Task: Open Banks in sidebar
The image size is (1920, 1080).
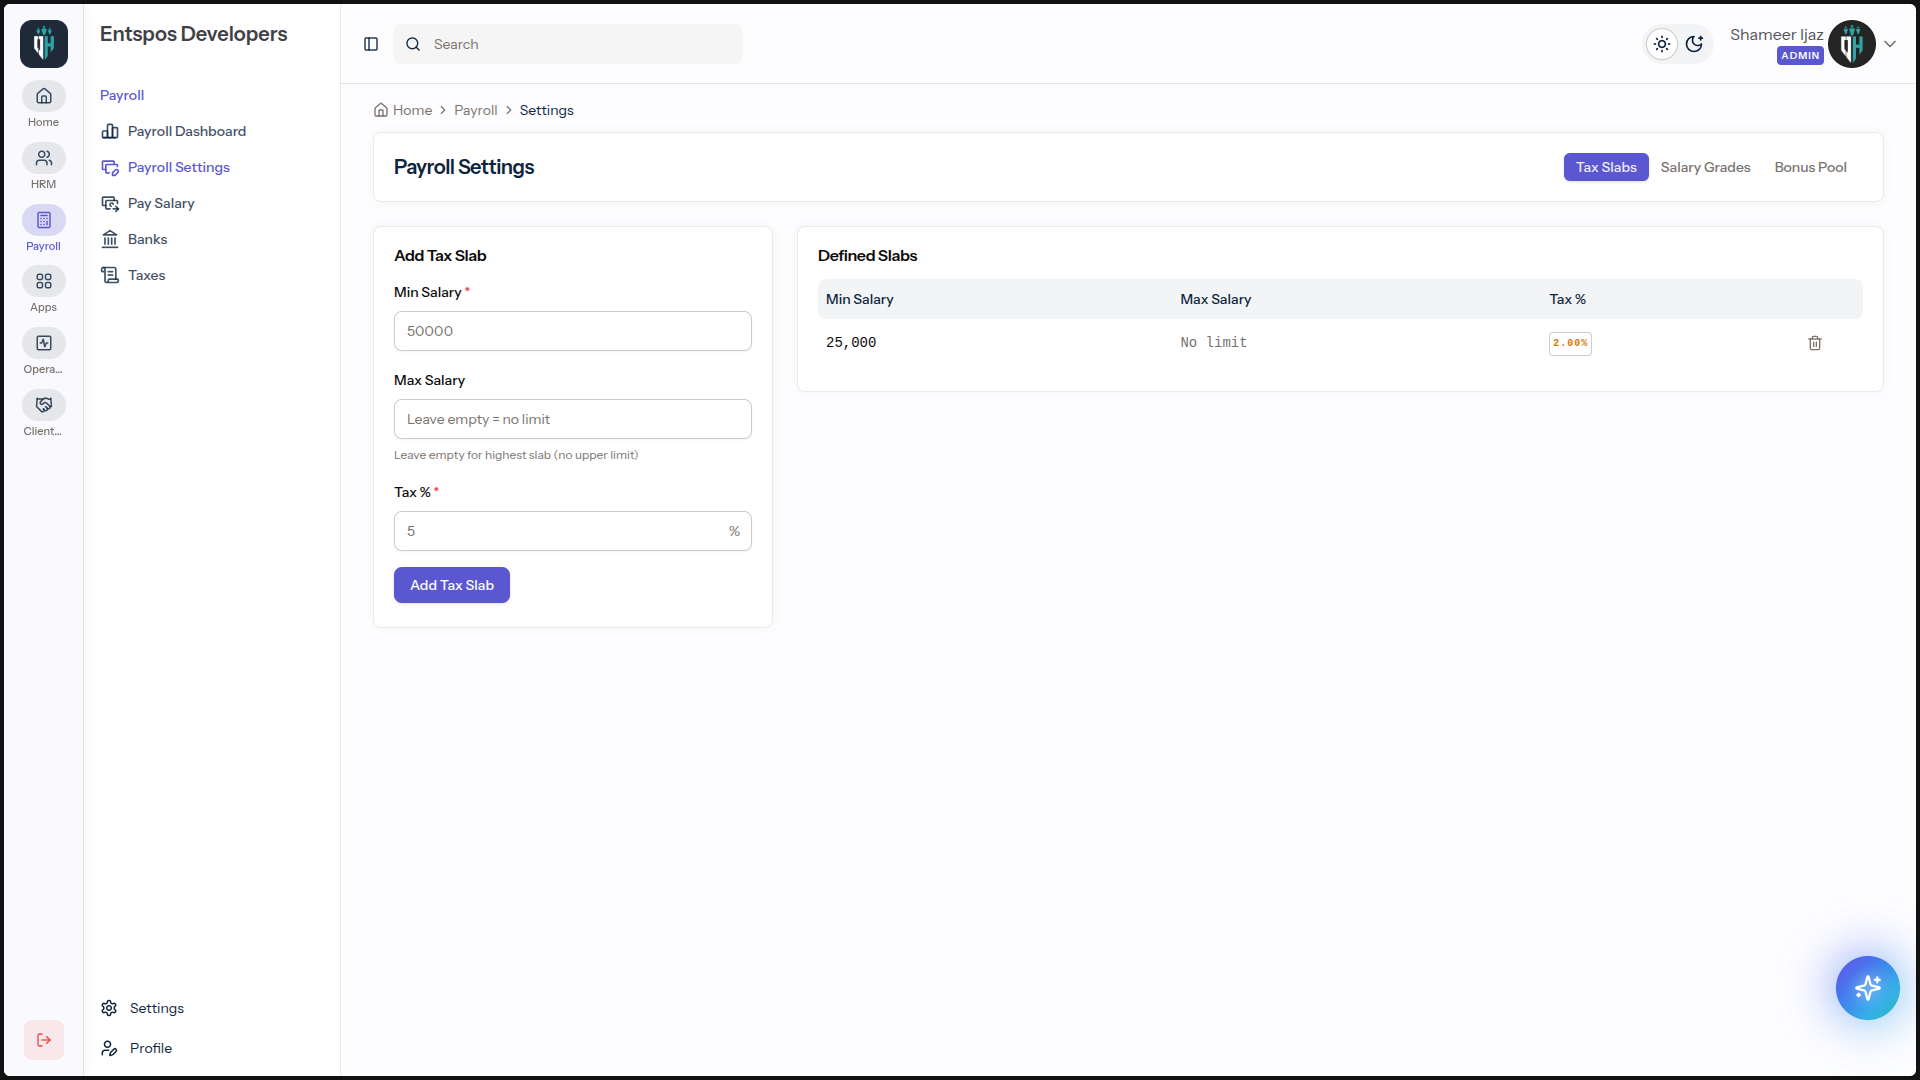Action: pos(134,239)
